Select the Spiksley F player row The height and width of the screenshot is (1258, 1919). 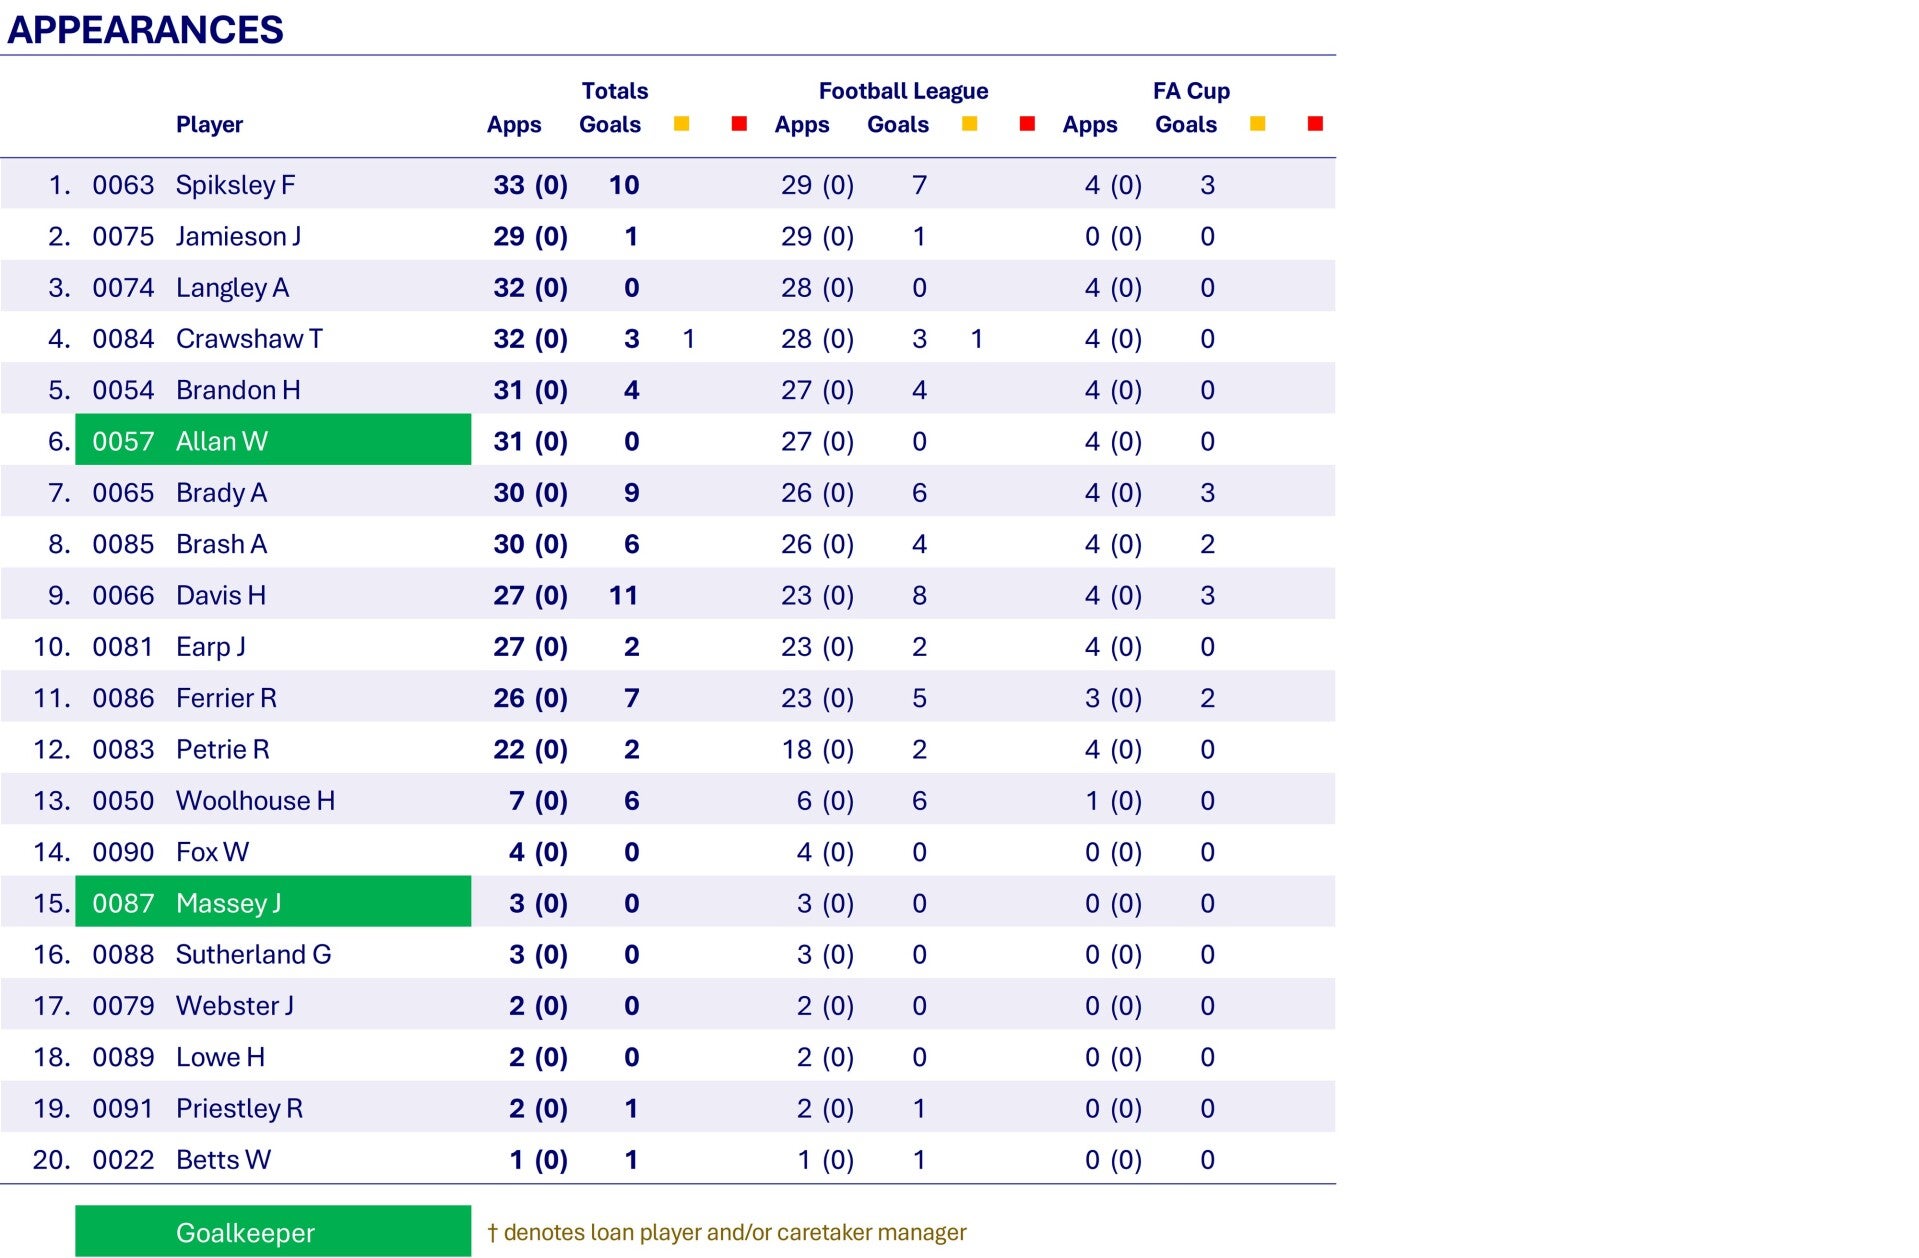point(668,184)
